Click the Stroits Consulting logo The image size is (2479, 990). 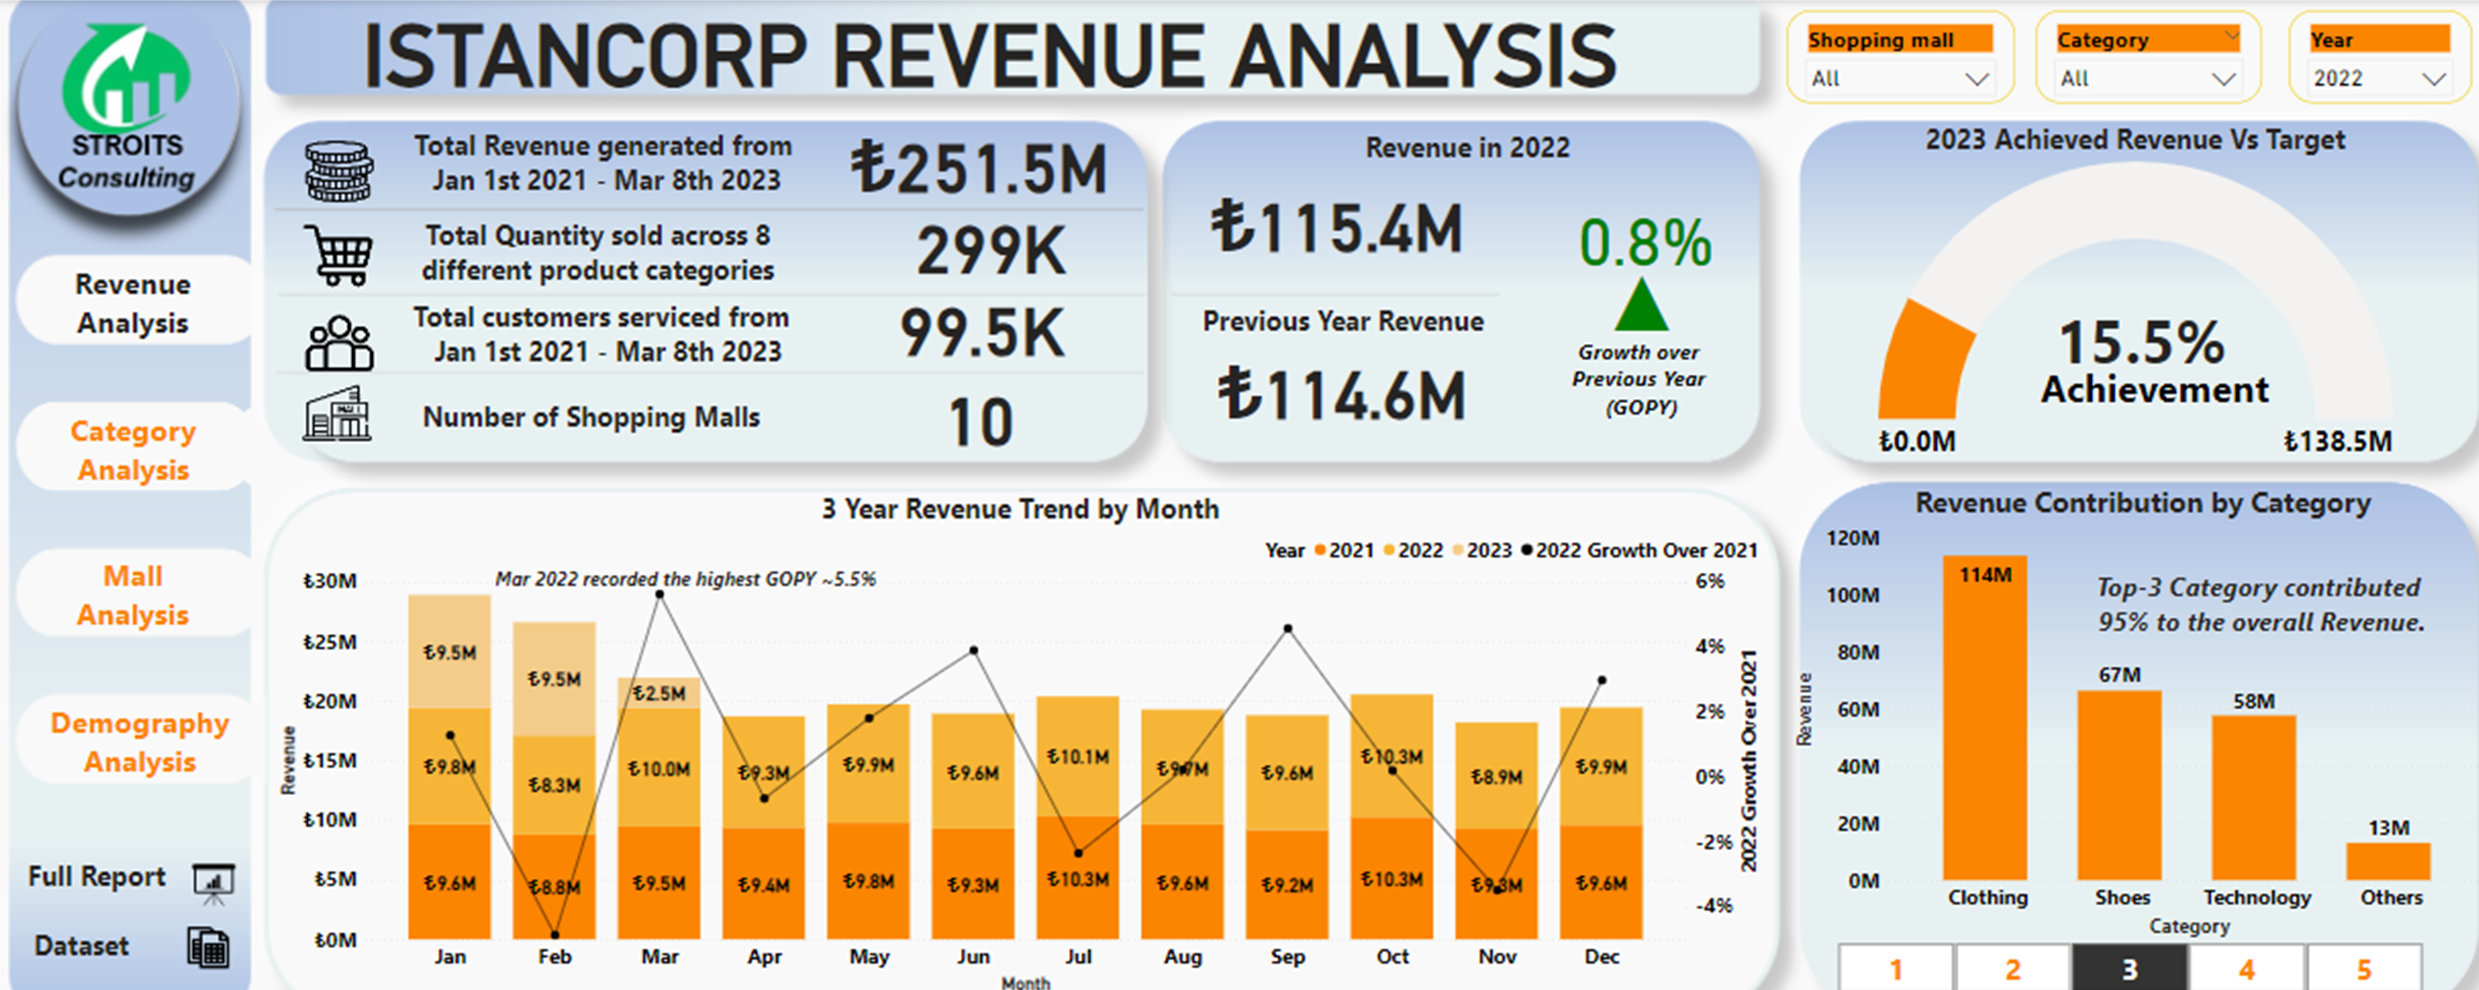pyautogui.click(x=127, y=110)
